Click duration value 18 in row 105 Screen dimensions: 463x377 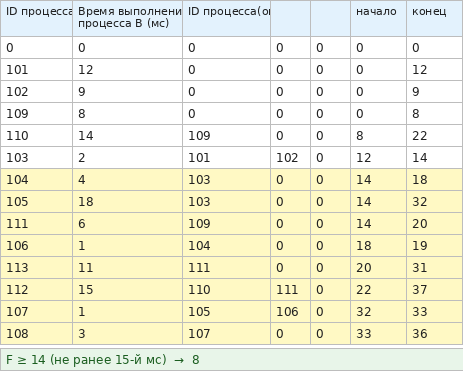pyautogui.click(x=128, y=202)
